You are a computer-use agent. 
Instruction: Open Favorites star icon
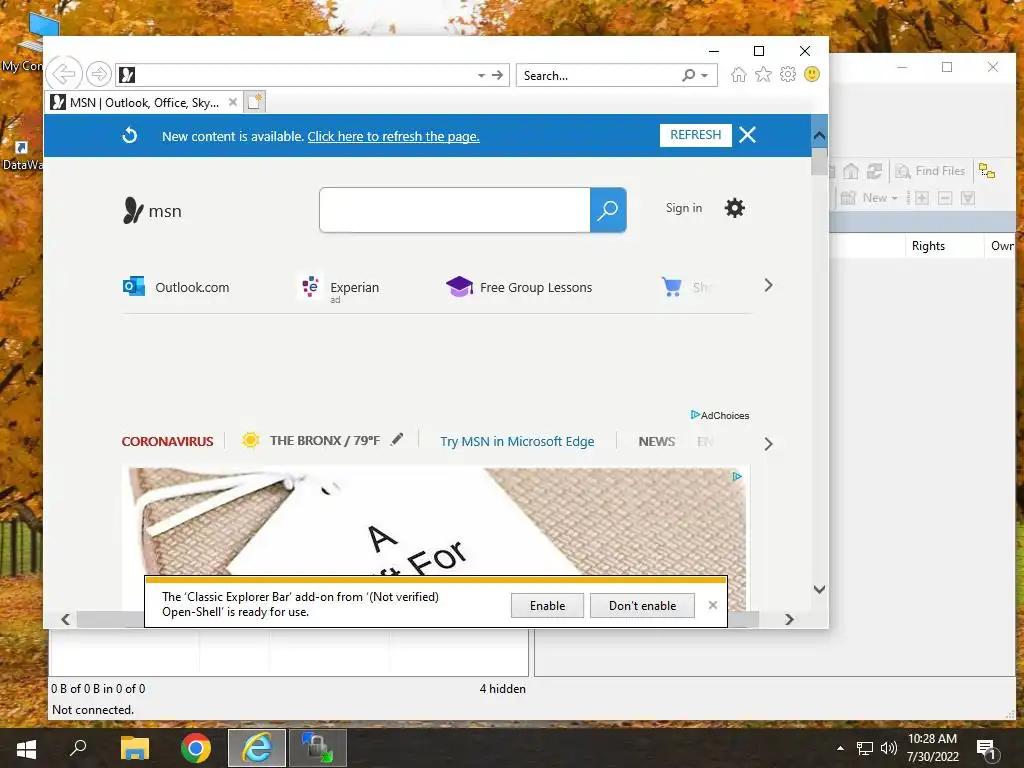763,74
